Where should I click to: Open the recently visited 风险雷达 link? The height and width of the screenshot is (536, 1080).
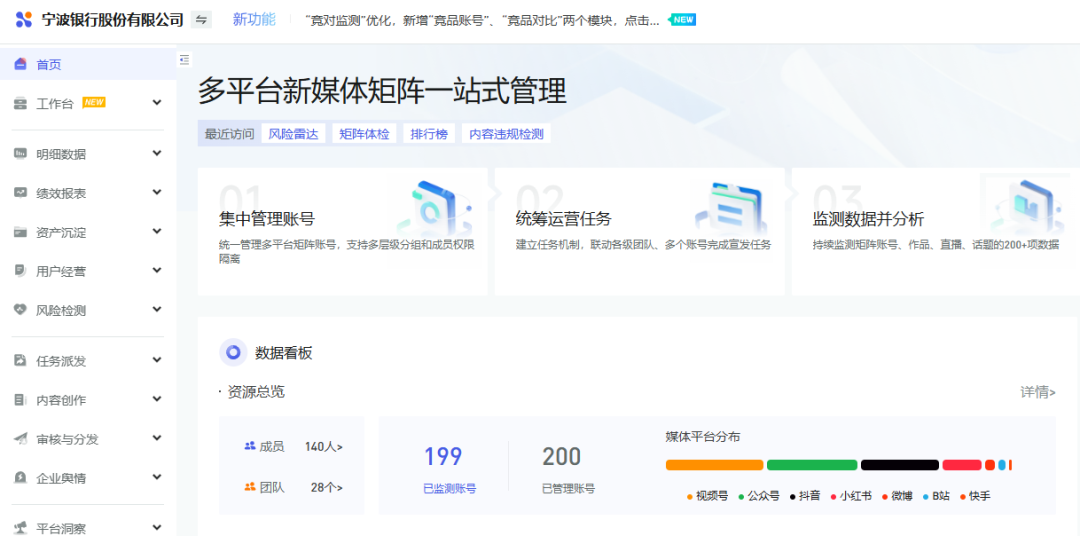coord(293,134)
